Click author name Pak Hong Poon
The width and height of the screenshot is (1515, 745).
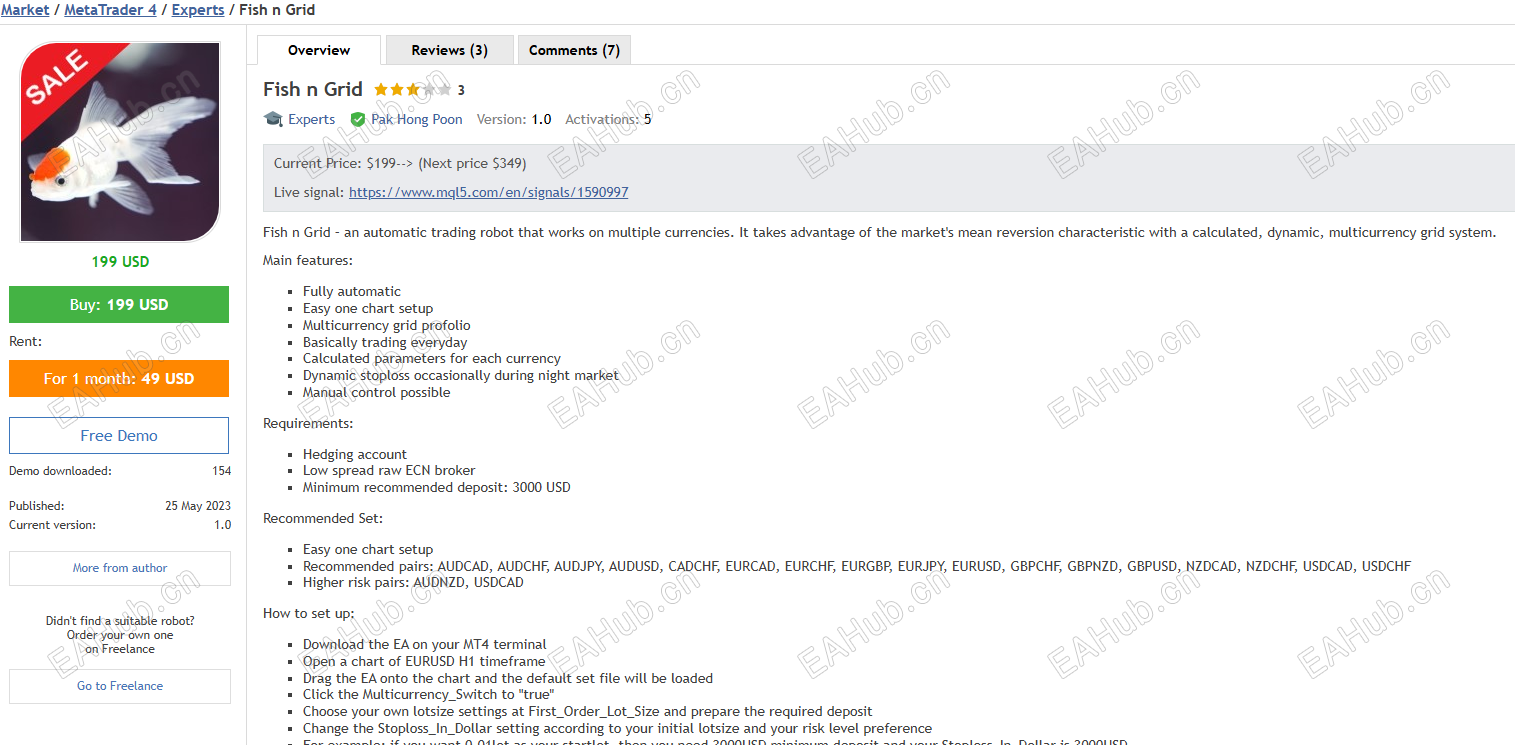416,118
